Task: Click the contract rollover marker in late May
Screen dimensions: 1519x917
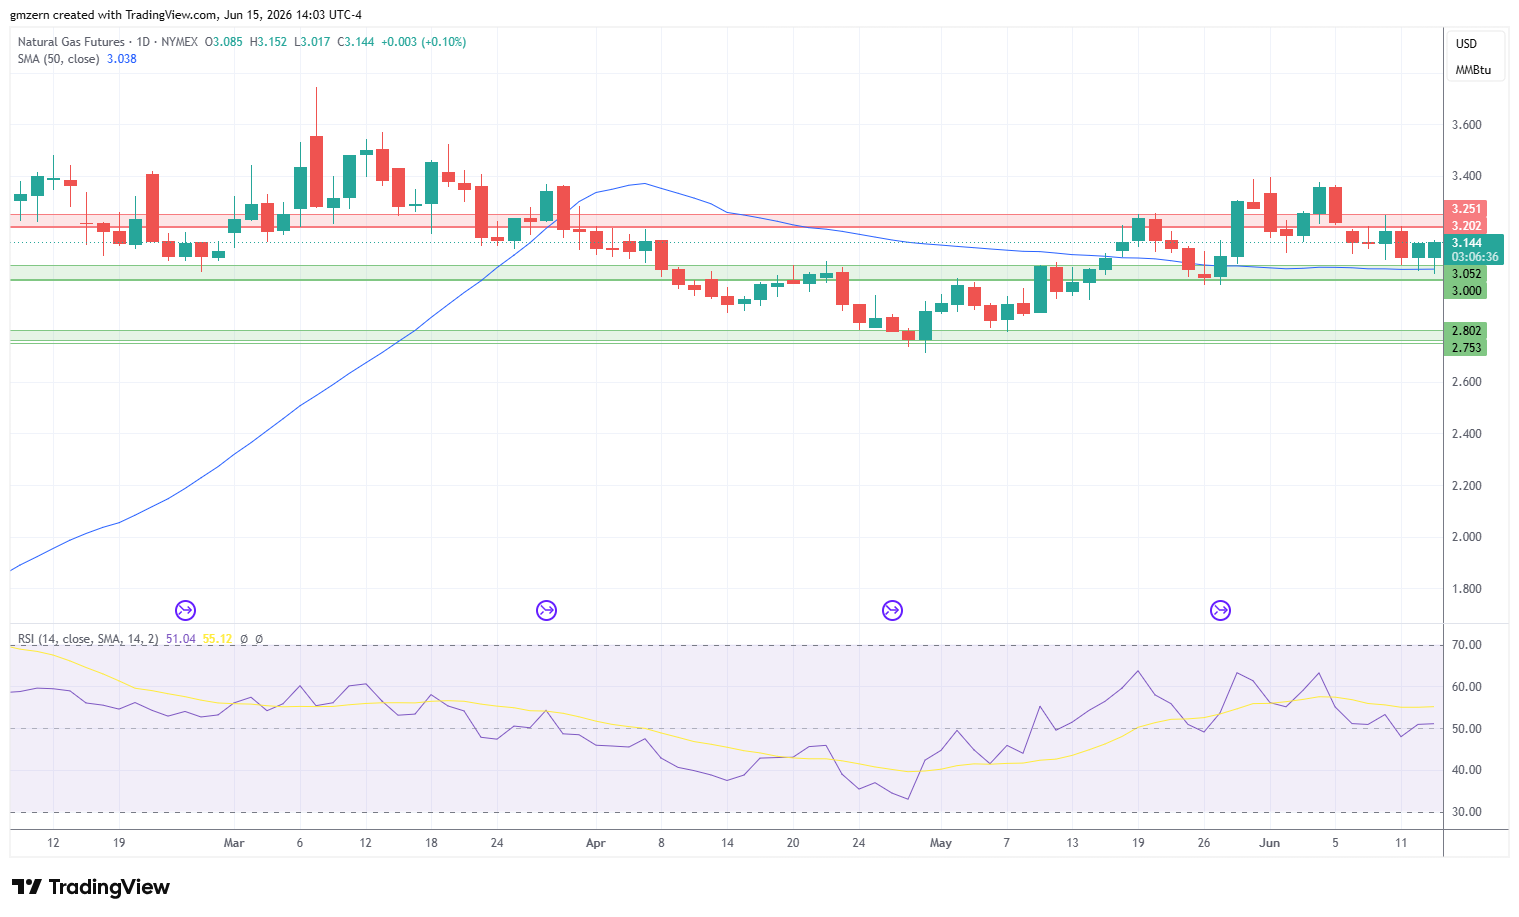Action: click(1220, 610)
